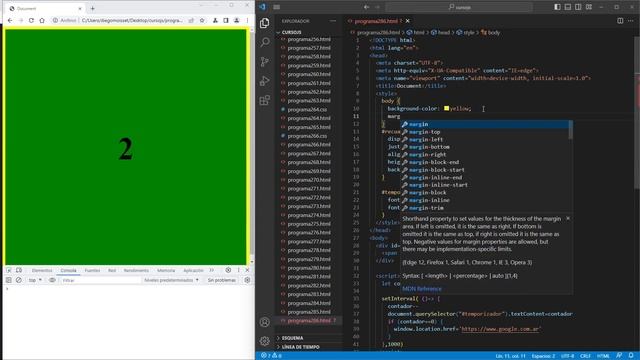Open notifications bell in status bar

pos(631,356)
